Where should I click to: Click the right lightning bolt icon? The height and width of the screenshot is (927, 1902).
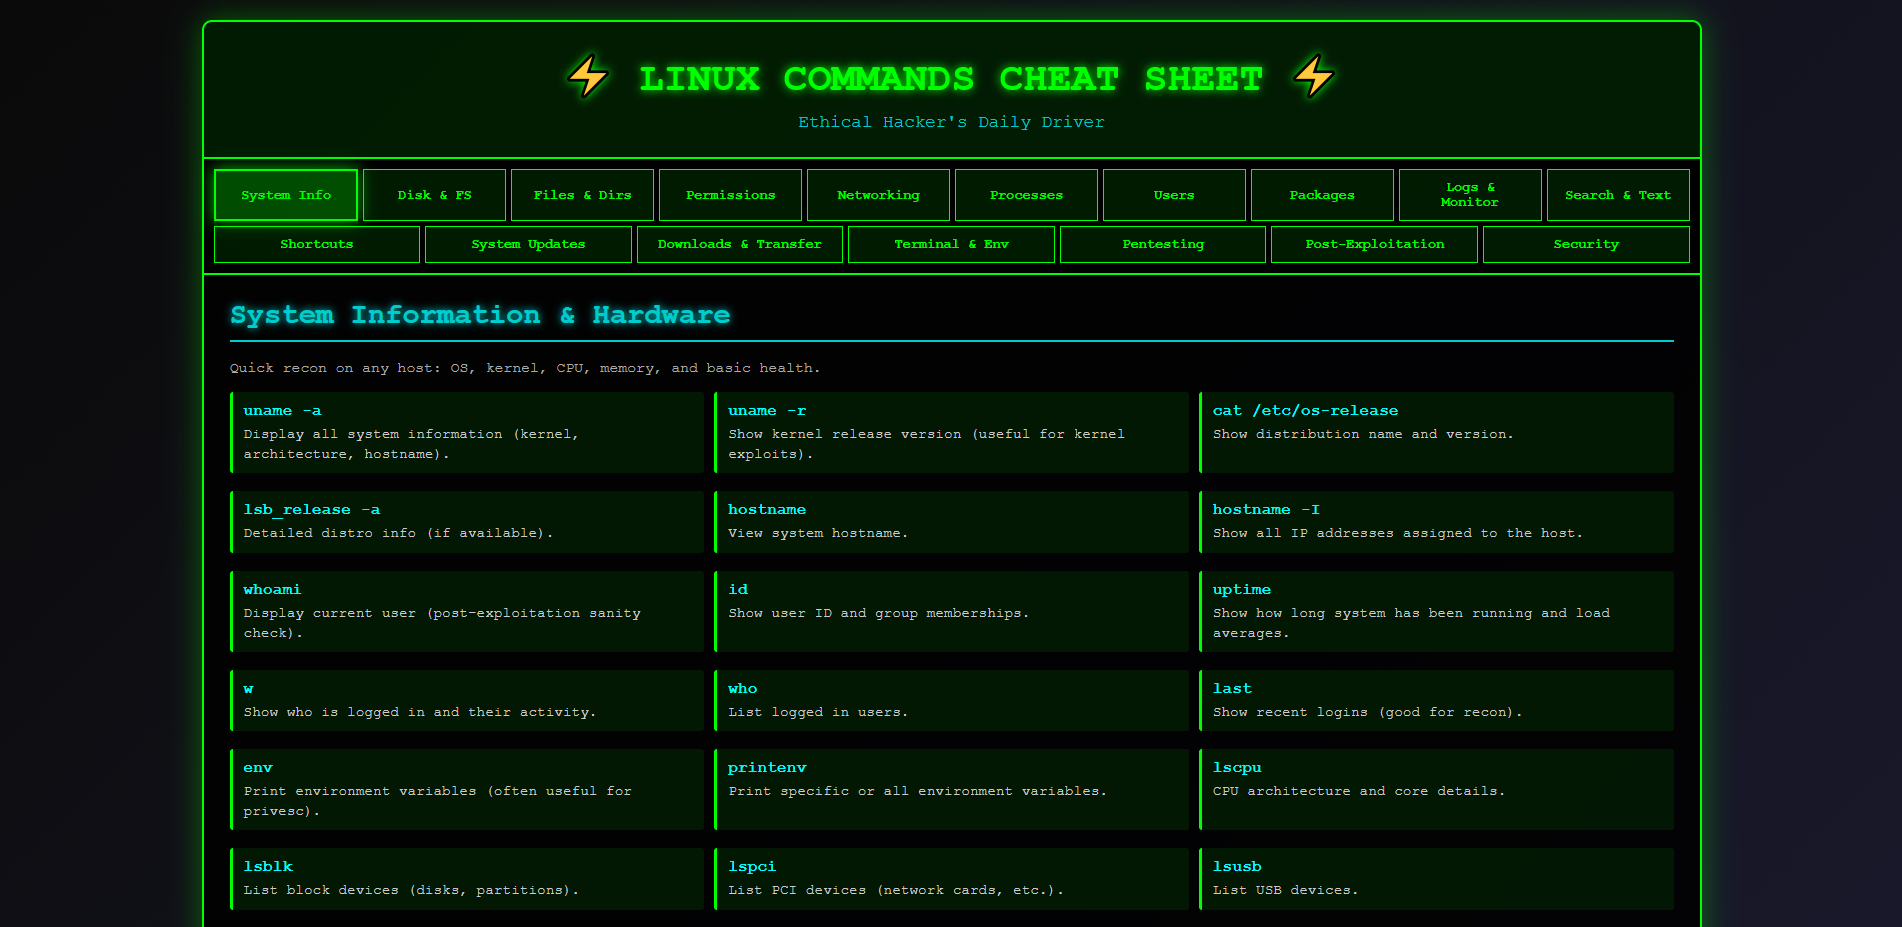[x=1310, y=76]
